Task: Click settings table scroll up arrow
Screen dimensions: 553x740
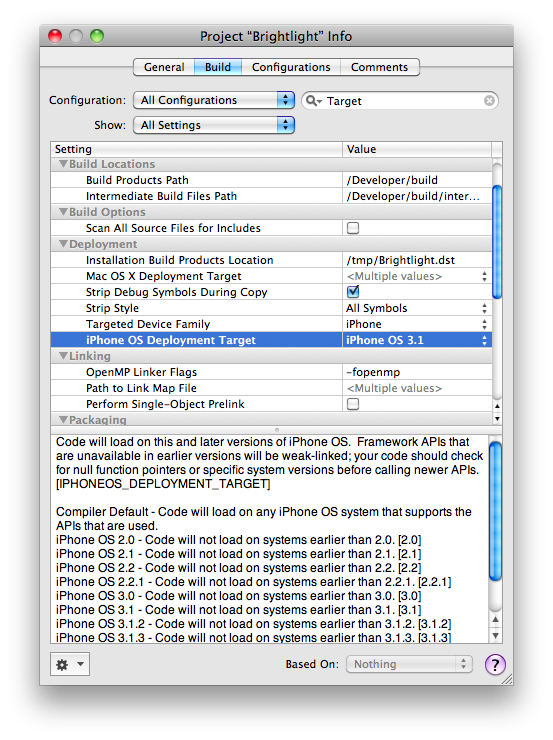Action: (497, 406)
